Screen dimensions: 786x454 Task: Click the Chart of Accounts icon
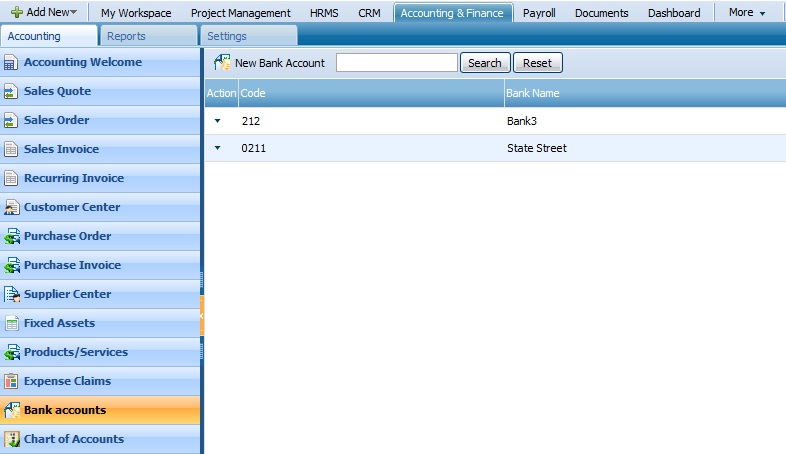pos(11,440)
